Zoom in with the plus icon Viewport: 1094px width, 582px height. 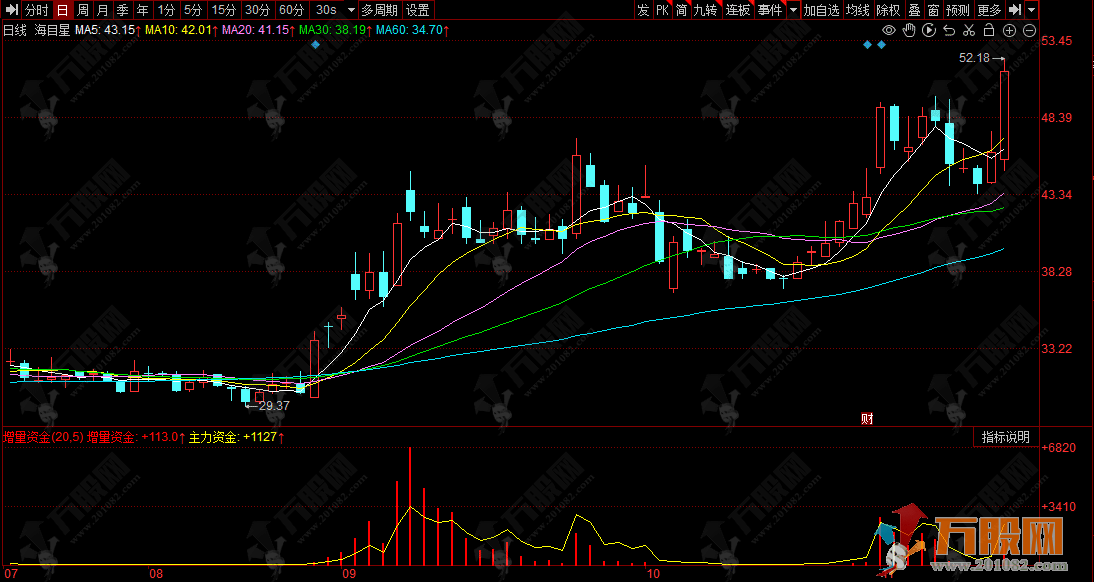pyautogui.click(x=1009, y=30)
